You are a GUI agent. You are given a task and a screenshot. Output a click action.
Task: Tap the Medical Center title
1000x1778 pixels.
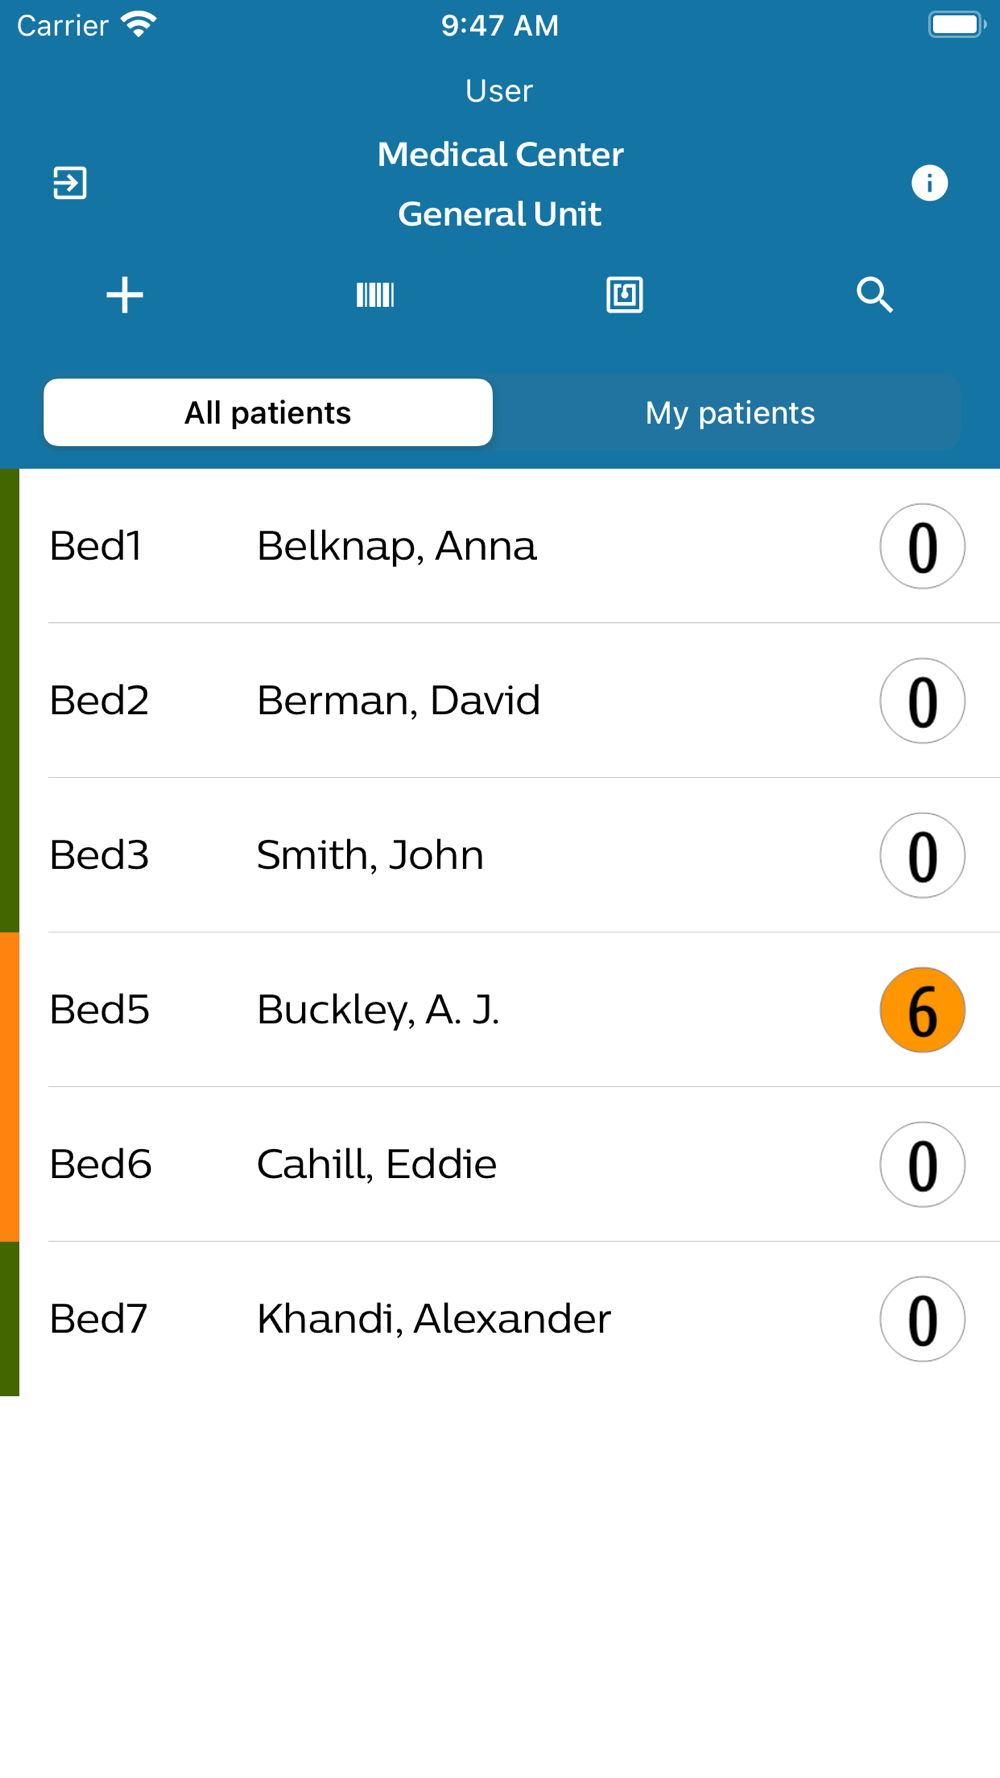(x=500, y=154)
